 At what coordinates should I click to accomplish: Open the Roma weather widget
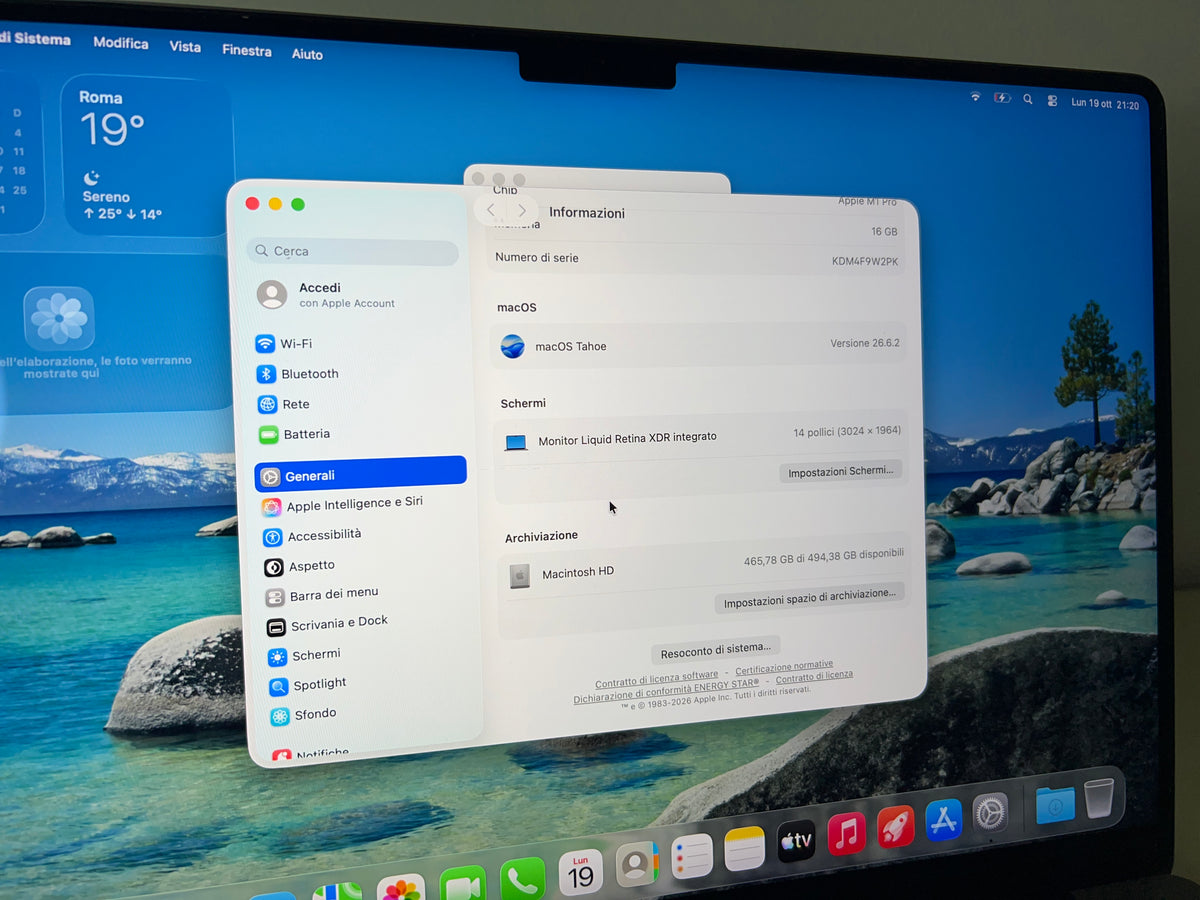coord(148,157)
